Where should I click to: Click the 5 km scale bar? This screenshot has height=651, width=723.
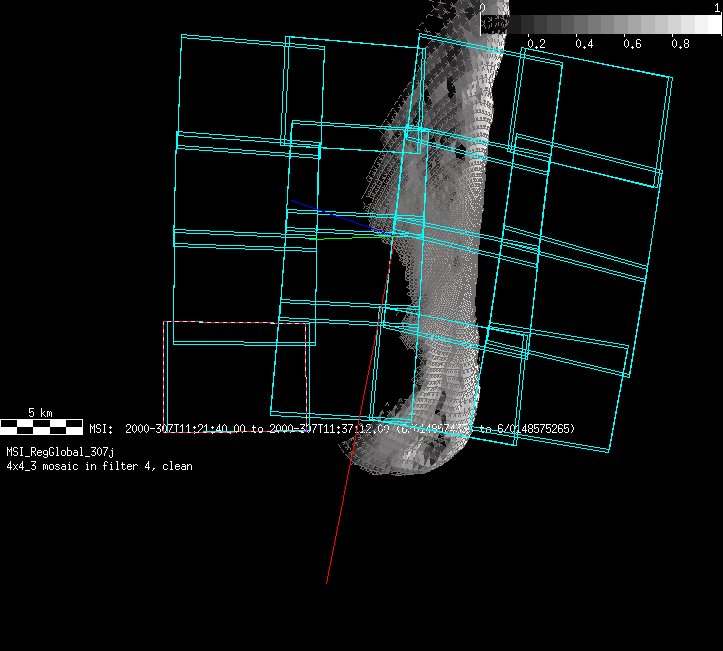click(41, 427)
